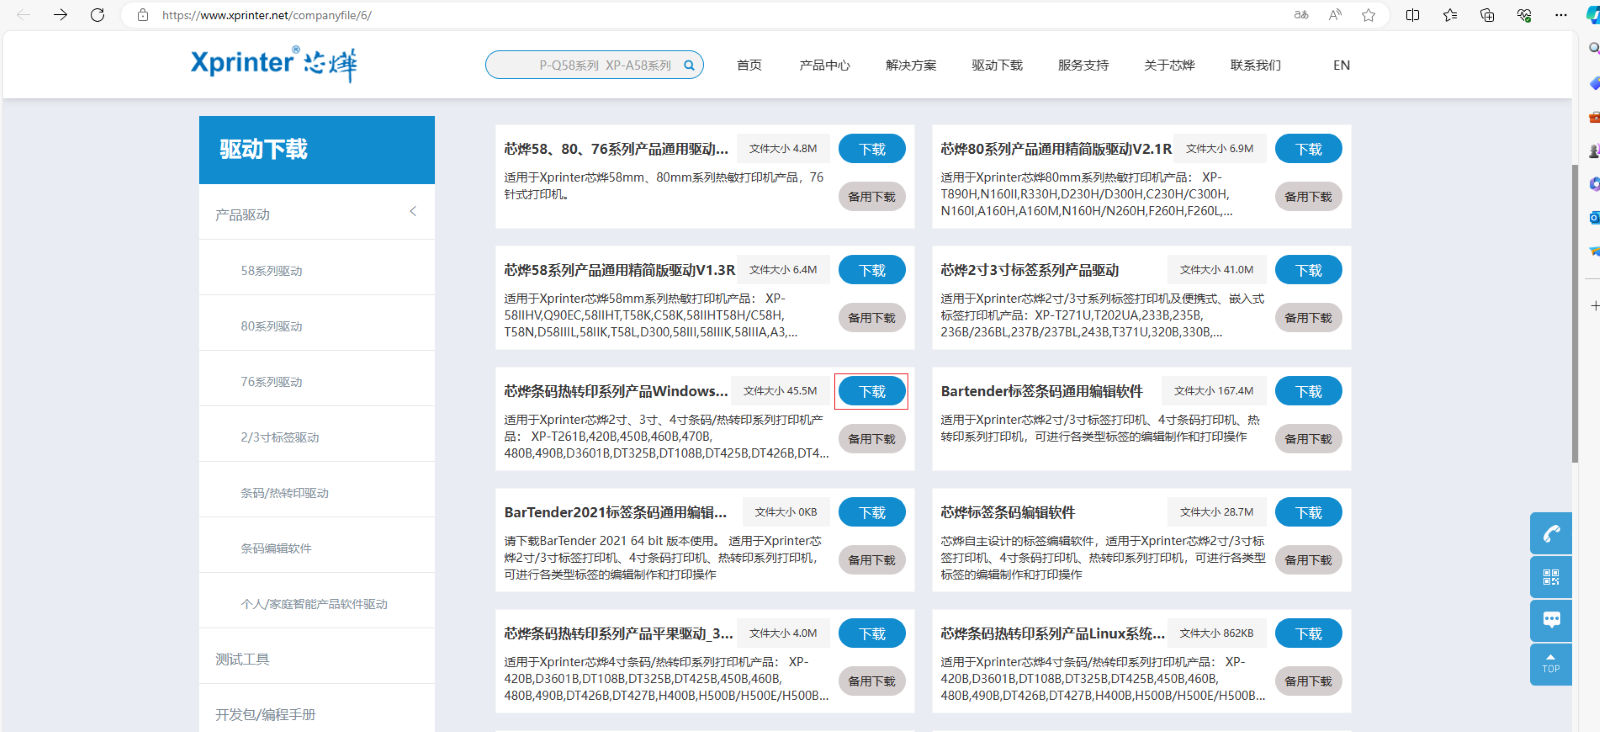
Task: Select 80系列驱动 in the sidebar
Action: coord(271,326)
